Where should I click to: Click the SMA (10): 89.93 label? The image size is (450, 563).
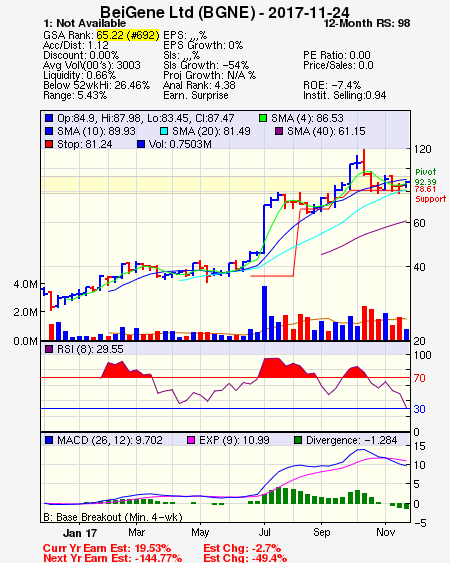pos(96,131)
